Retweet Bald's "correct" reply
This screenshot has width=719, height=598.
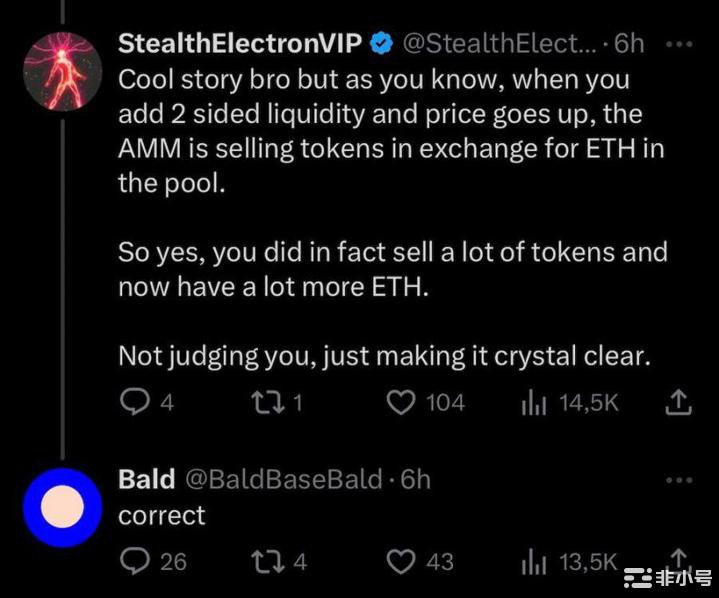coord(266,561)
